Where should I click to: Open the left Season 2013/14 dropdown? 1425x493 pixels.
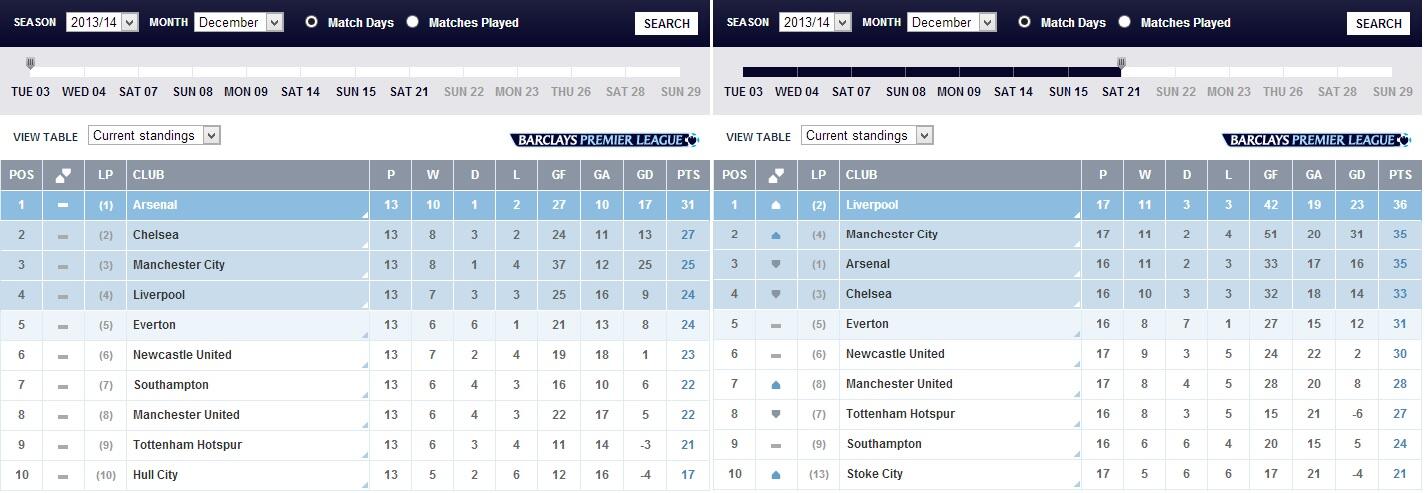point(102,22)
